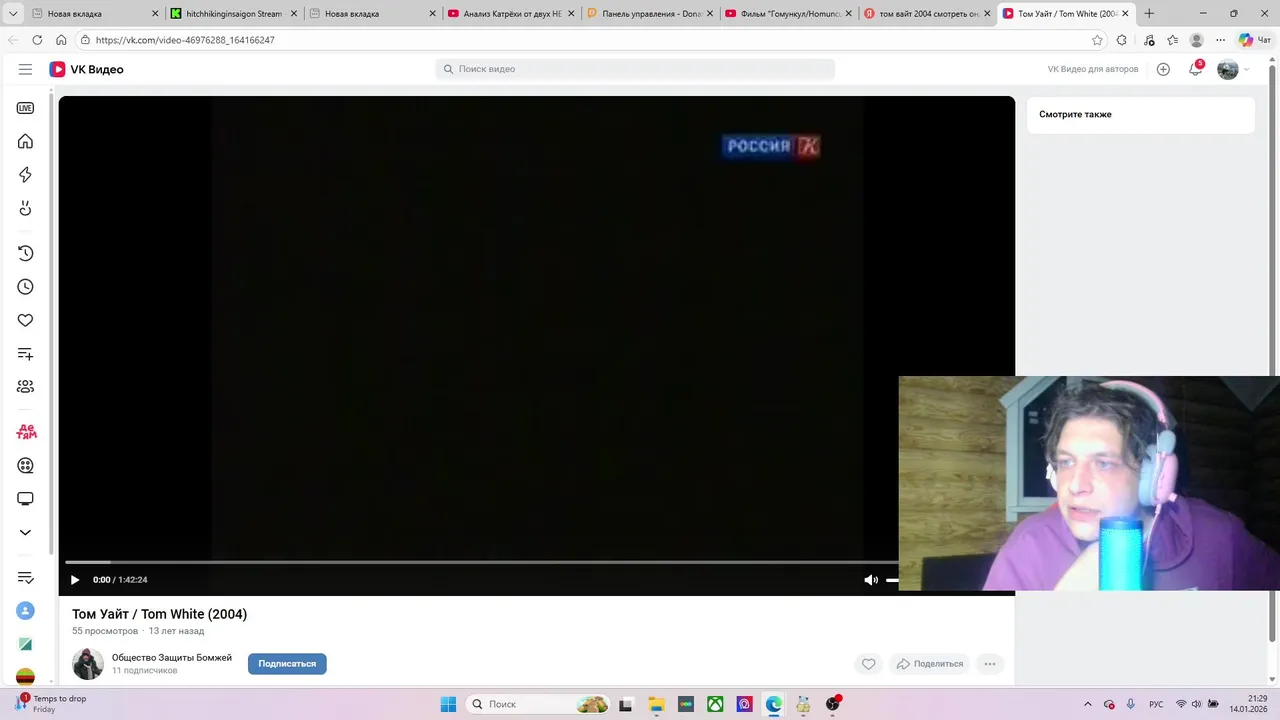Open the playlists add-list icon in sidebar

click(25, 354)
